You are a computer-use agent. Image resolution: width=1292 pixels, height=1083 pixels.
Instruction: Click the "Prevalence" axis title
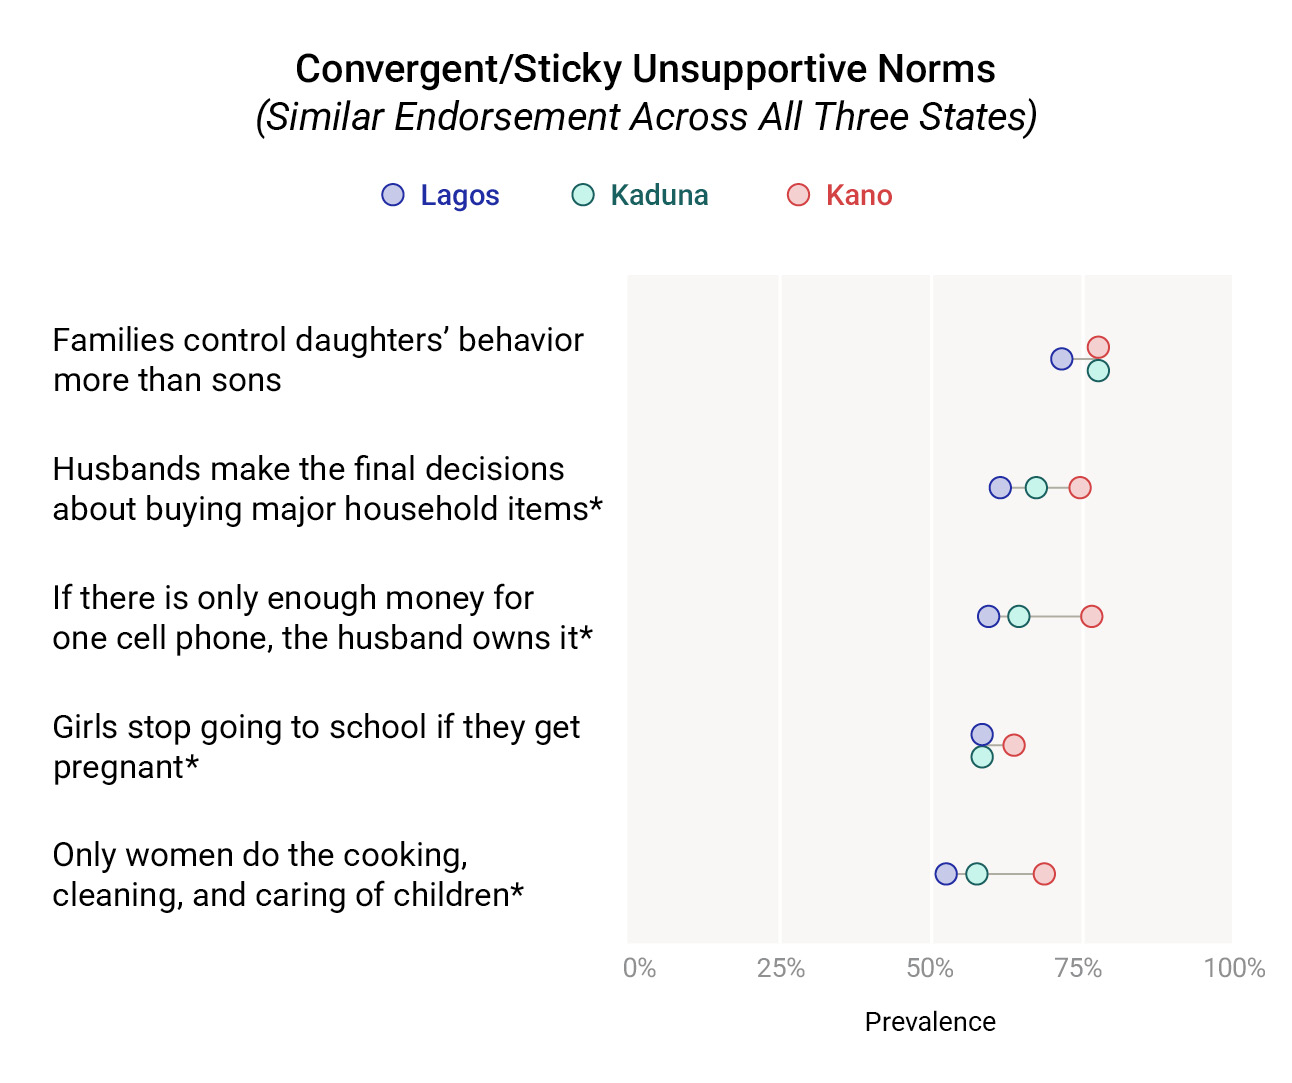[x=930, y=1022]
